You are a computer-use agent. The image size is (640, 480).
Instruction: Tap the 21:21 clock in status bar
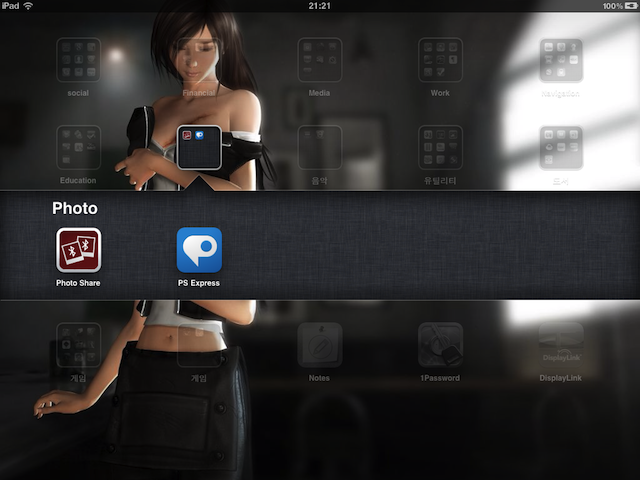(320, 6)
